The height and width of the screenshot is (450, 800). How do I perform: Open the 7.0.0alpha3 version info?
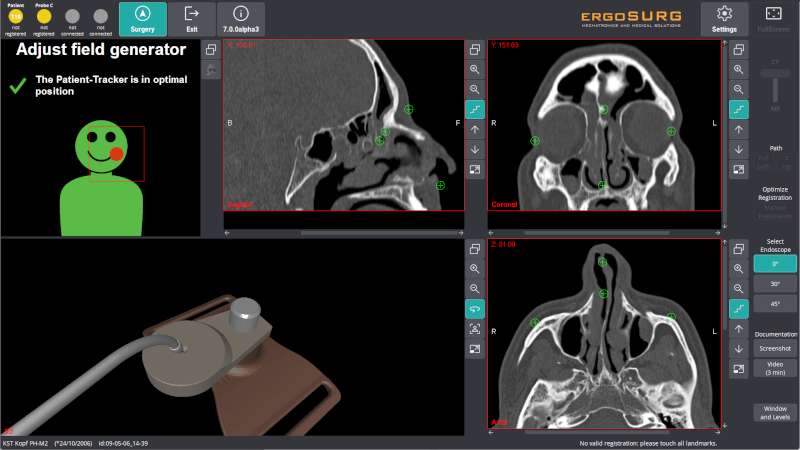point(240,16)
